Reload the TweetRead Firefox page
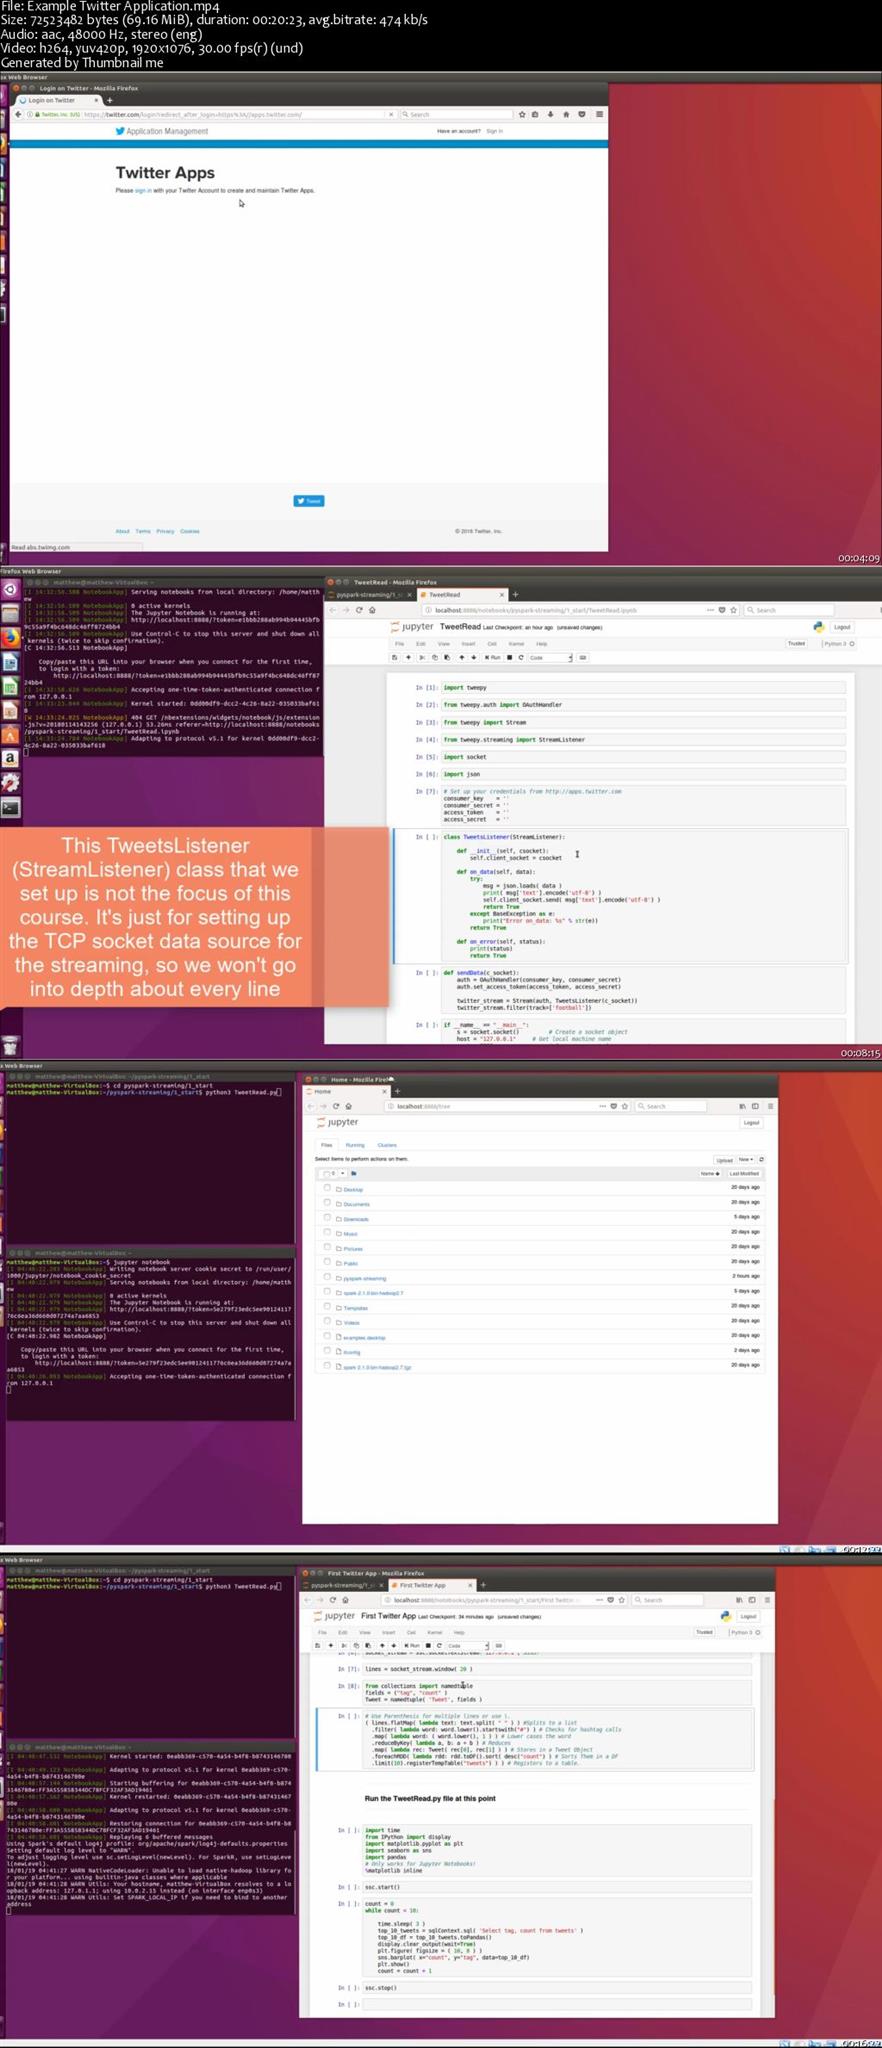Image resolution: width=882 pixels, height=2048 pixels. pyautogui.click(x=359, y=610)
